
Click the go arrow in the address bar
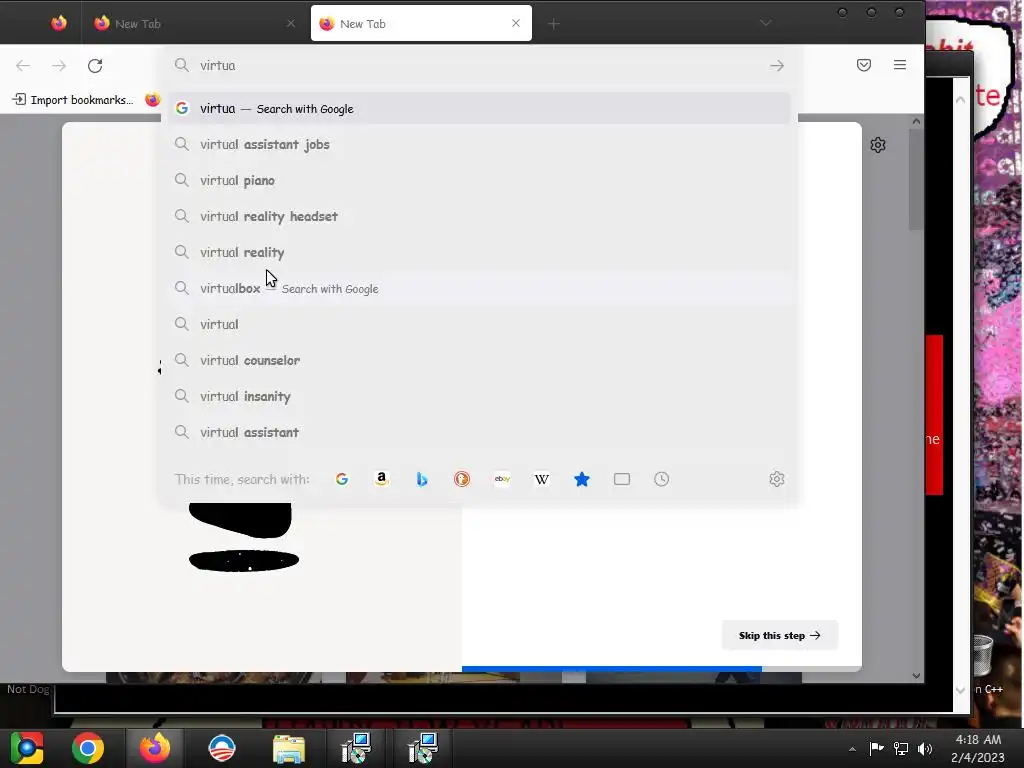pyautogui.click(x=776, y=65)
